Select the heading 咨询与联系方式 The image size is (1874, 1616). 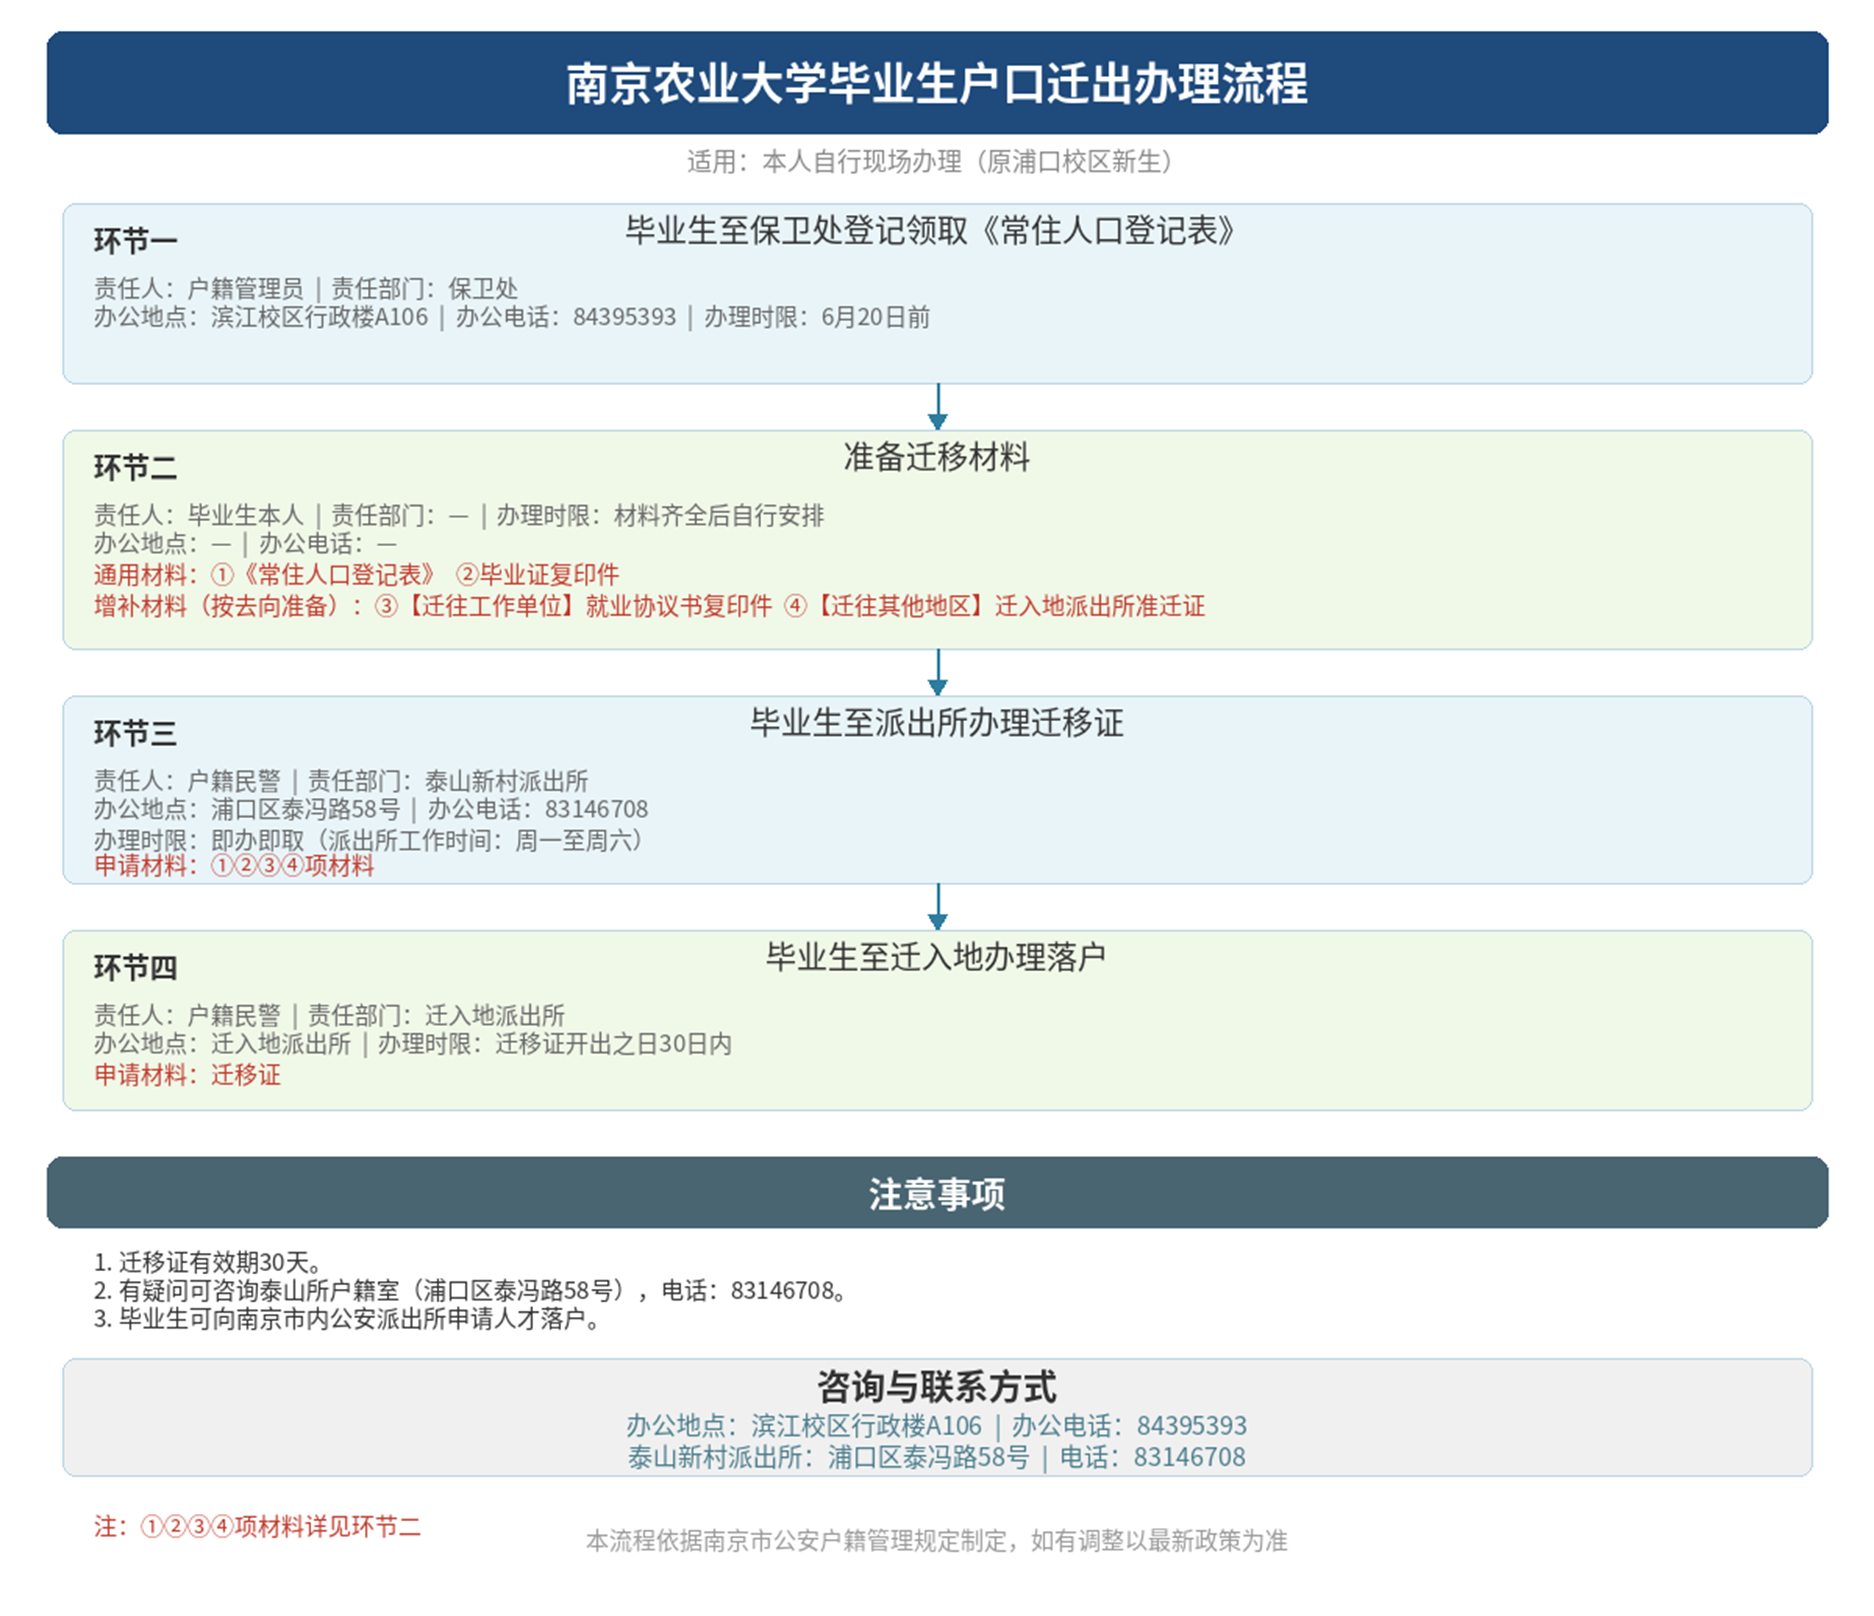[937, 1387]
